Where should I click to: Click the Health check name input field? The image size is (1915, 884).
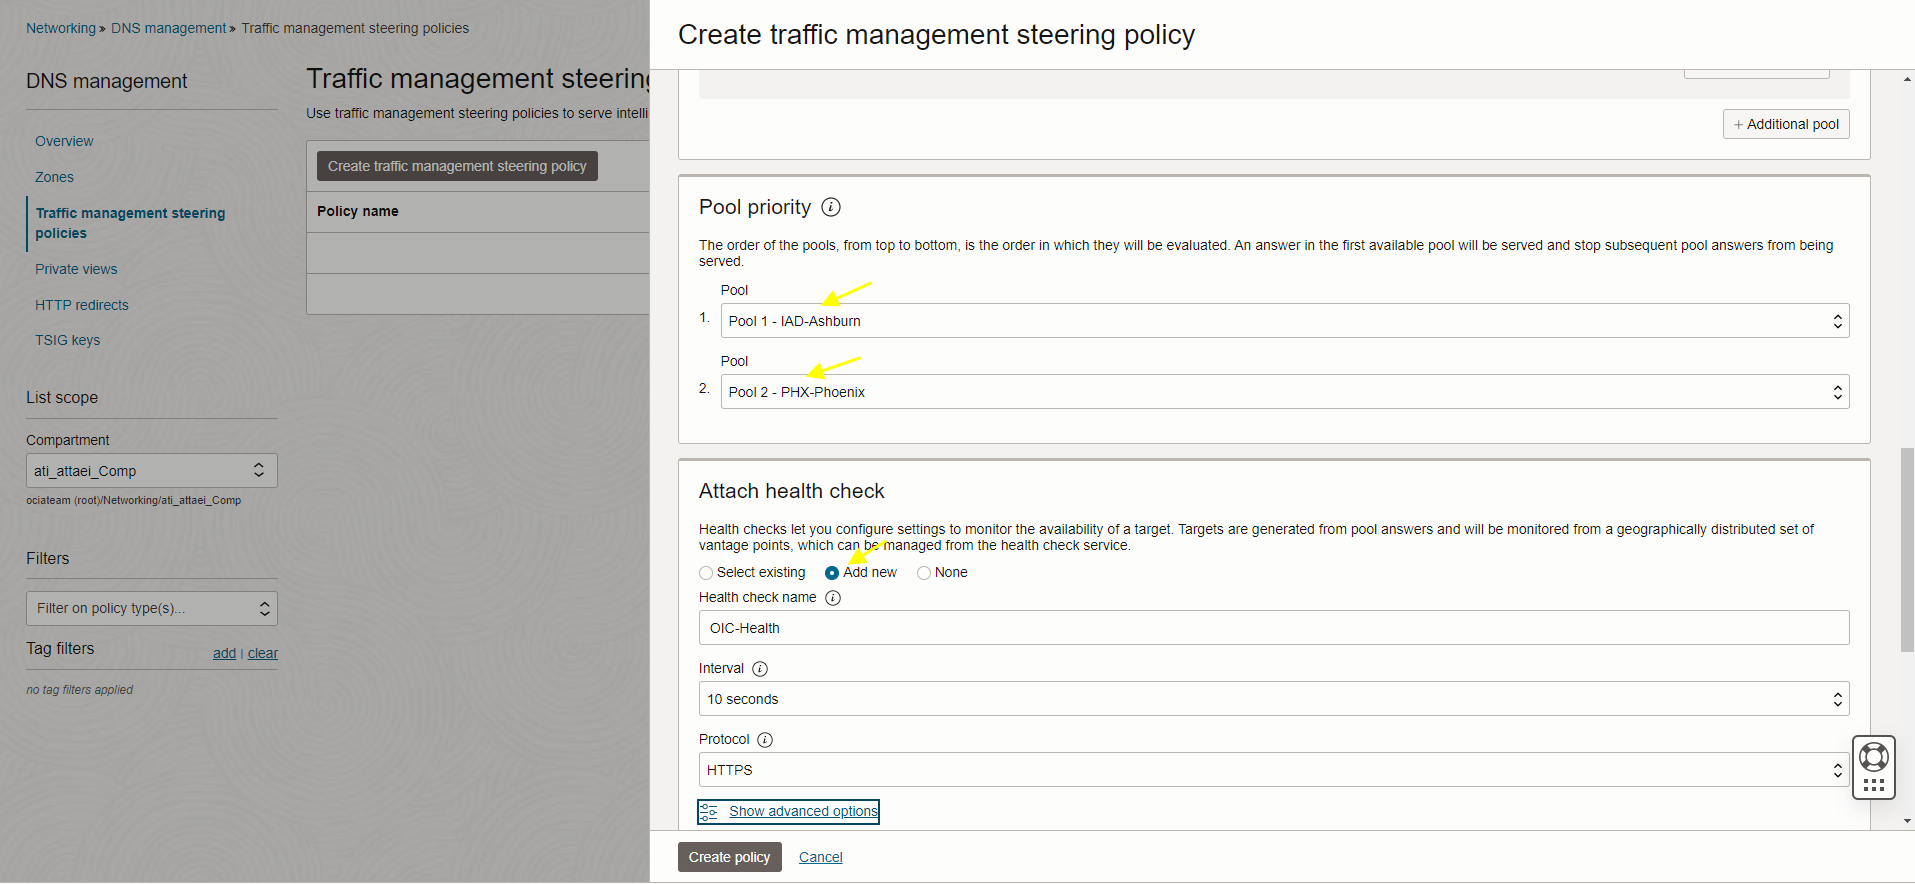click(x=1273, y=628)
